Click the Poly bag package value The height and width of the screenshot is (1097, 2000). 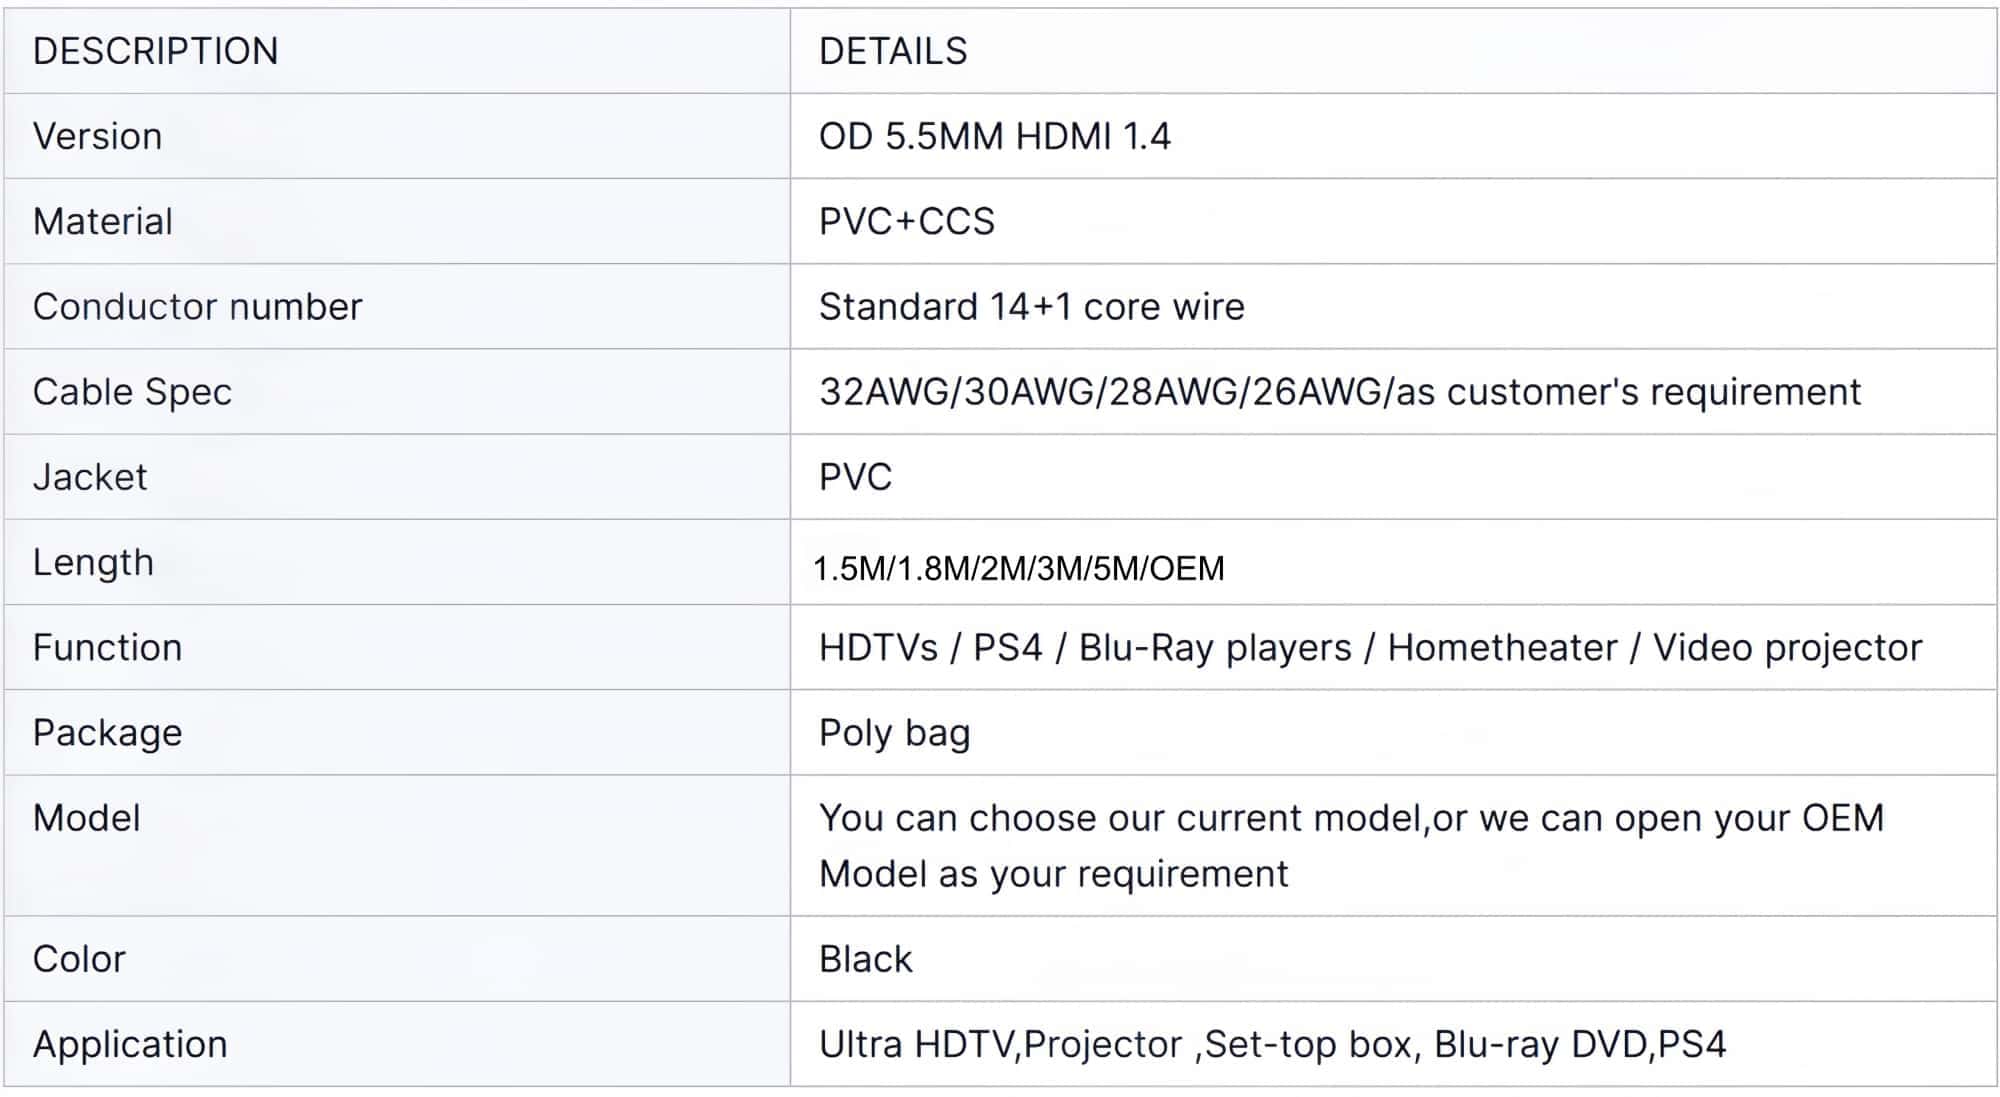[x=894, y=733]
